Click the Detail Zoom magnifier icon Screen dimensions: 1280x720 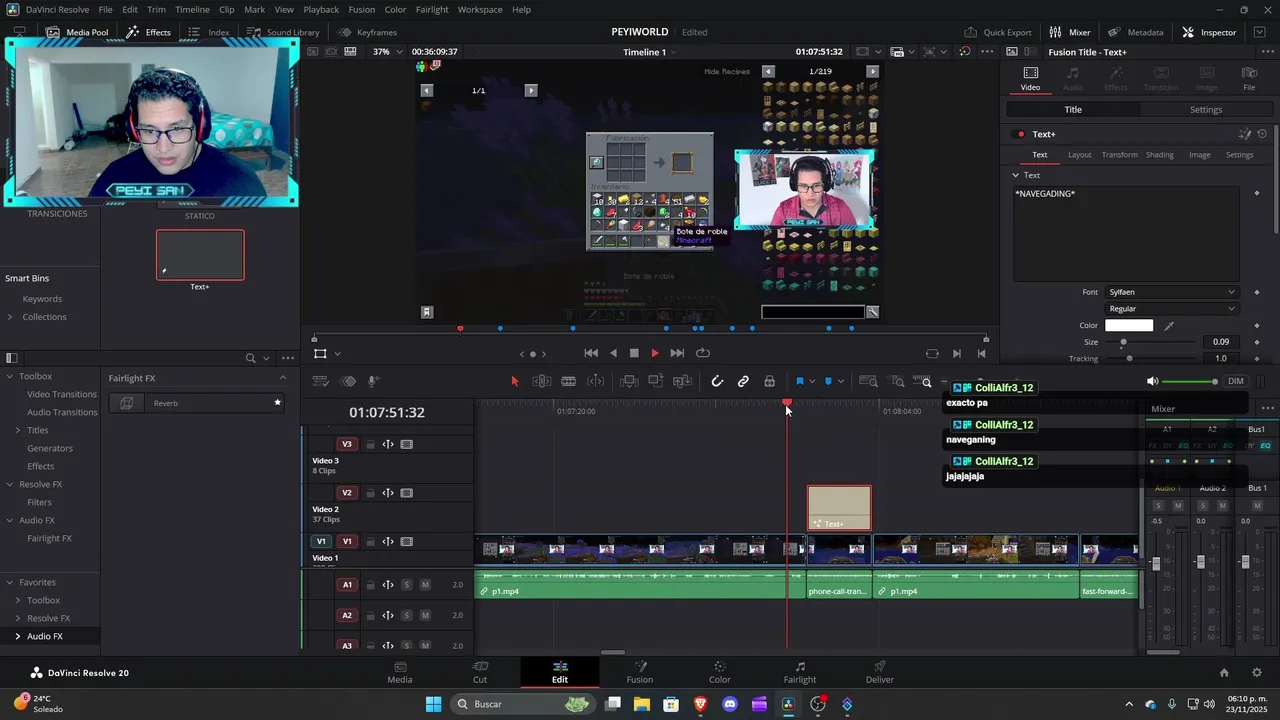click(x=897, y=381)
